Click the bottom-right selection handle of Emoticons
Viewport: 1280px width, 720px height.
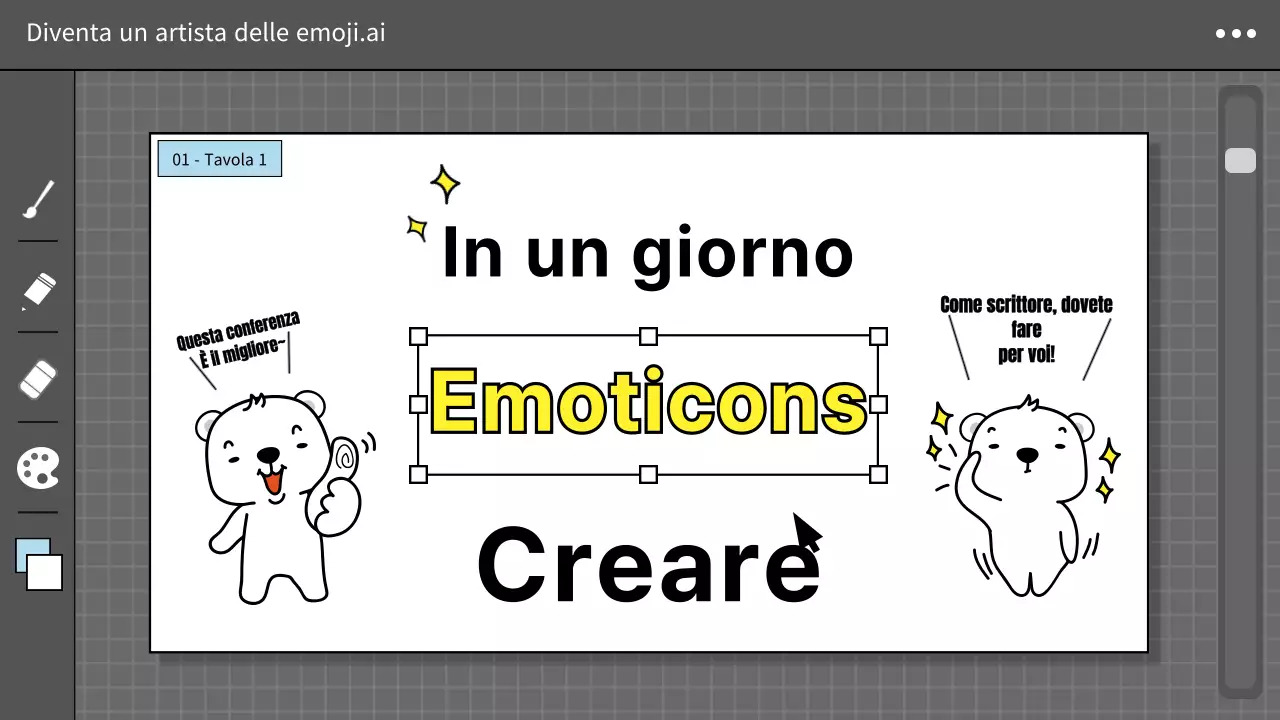pyautogui.click(x=877, y=474)
